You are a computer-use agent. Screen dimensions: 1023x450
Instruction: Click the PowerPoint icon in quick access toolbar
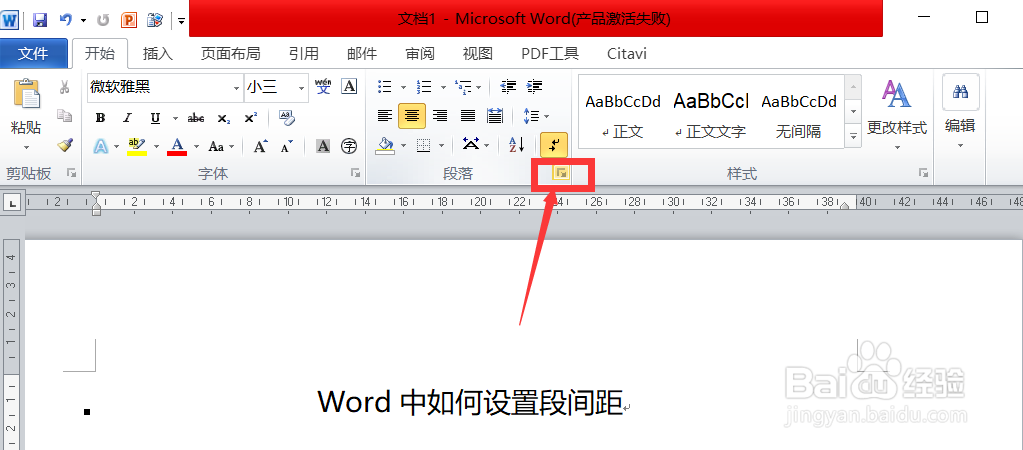point(129,20)
